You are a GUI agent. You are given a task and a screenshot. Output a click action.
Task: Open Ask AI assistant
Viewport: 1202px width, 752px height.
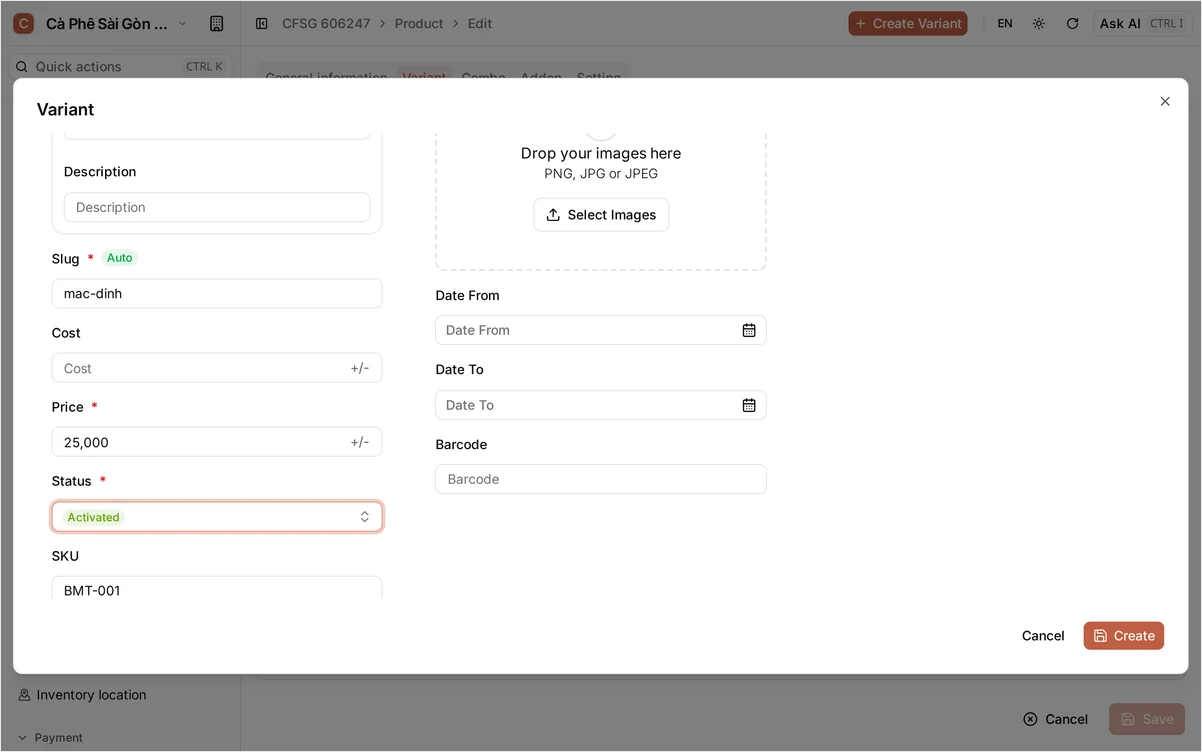[x=1141, y=23]
